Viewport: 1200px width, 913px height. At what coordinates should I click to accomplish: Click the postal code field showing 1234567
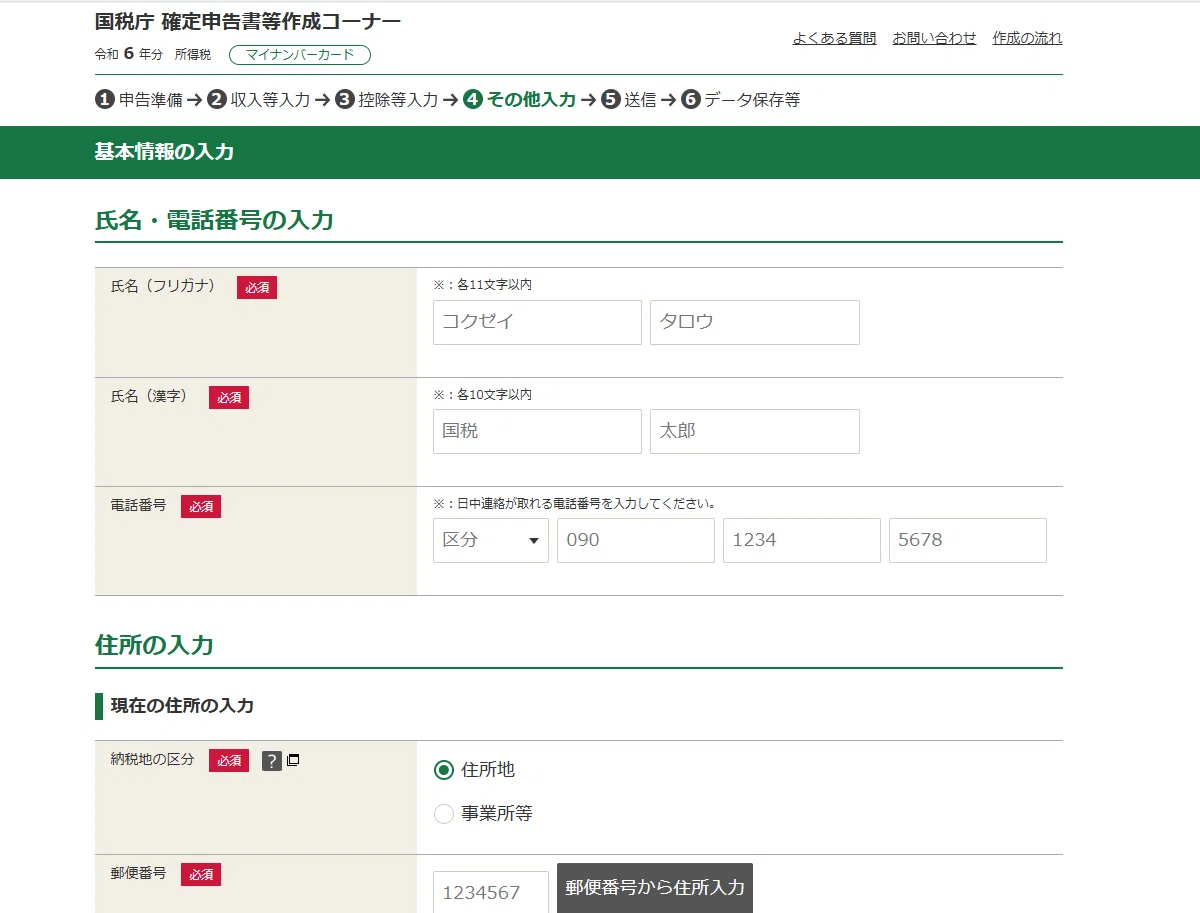(x=491, y=892)
